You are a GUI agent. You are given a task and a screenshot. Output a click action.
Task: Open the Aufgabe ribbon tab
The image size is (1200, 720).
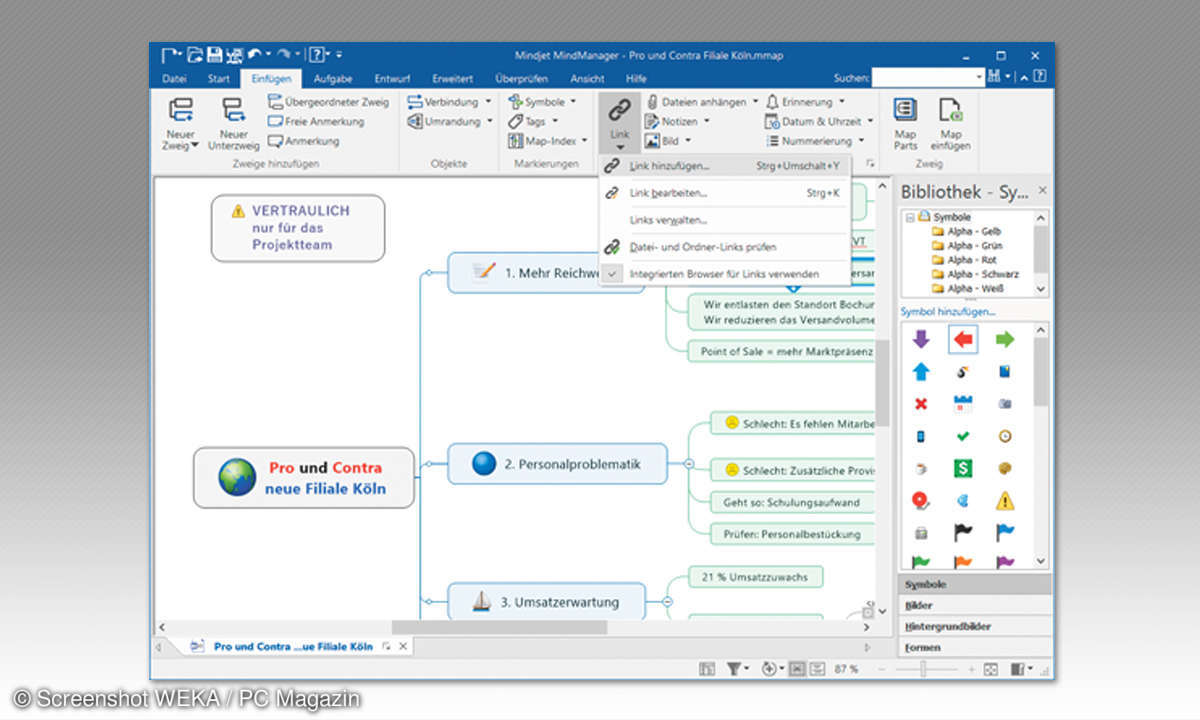click(x=332, y=78)
